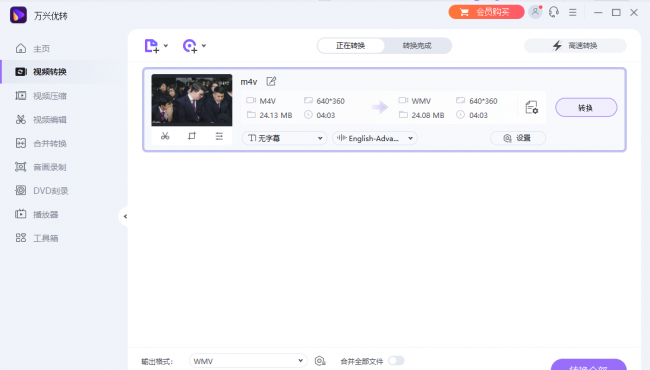Image resolution: width=650 pixels, height=370 pixels.
Task: Click the 万兴优转 app logo
Action: [x=18, y=15]
